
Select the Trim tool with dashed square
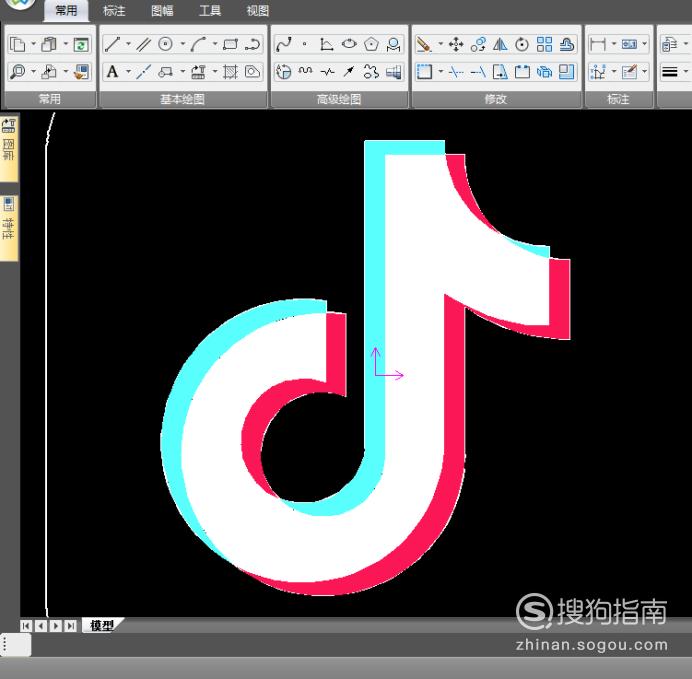click(424, 71)
